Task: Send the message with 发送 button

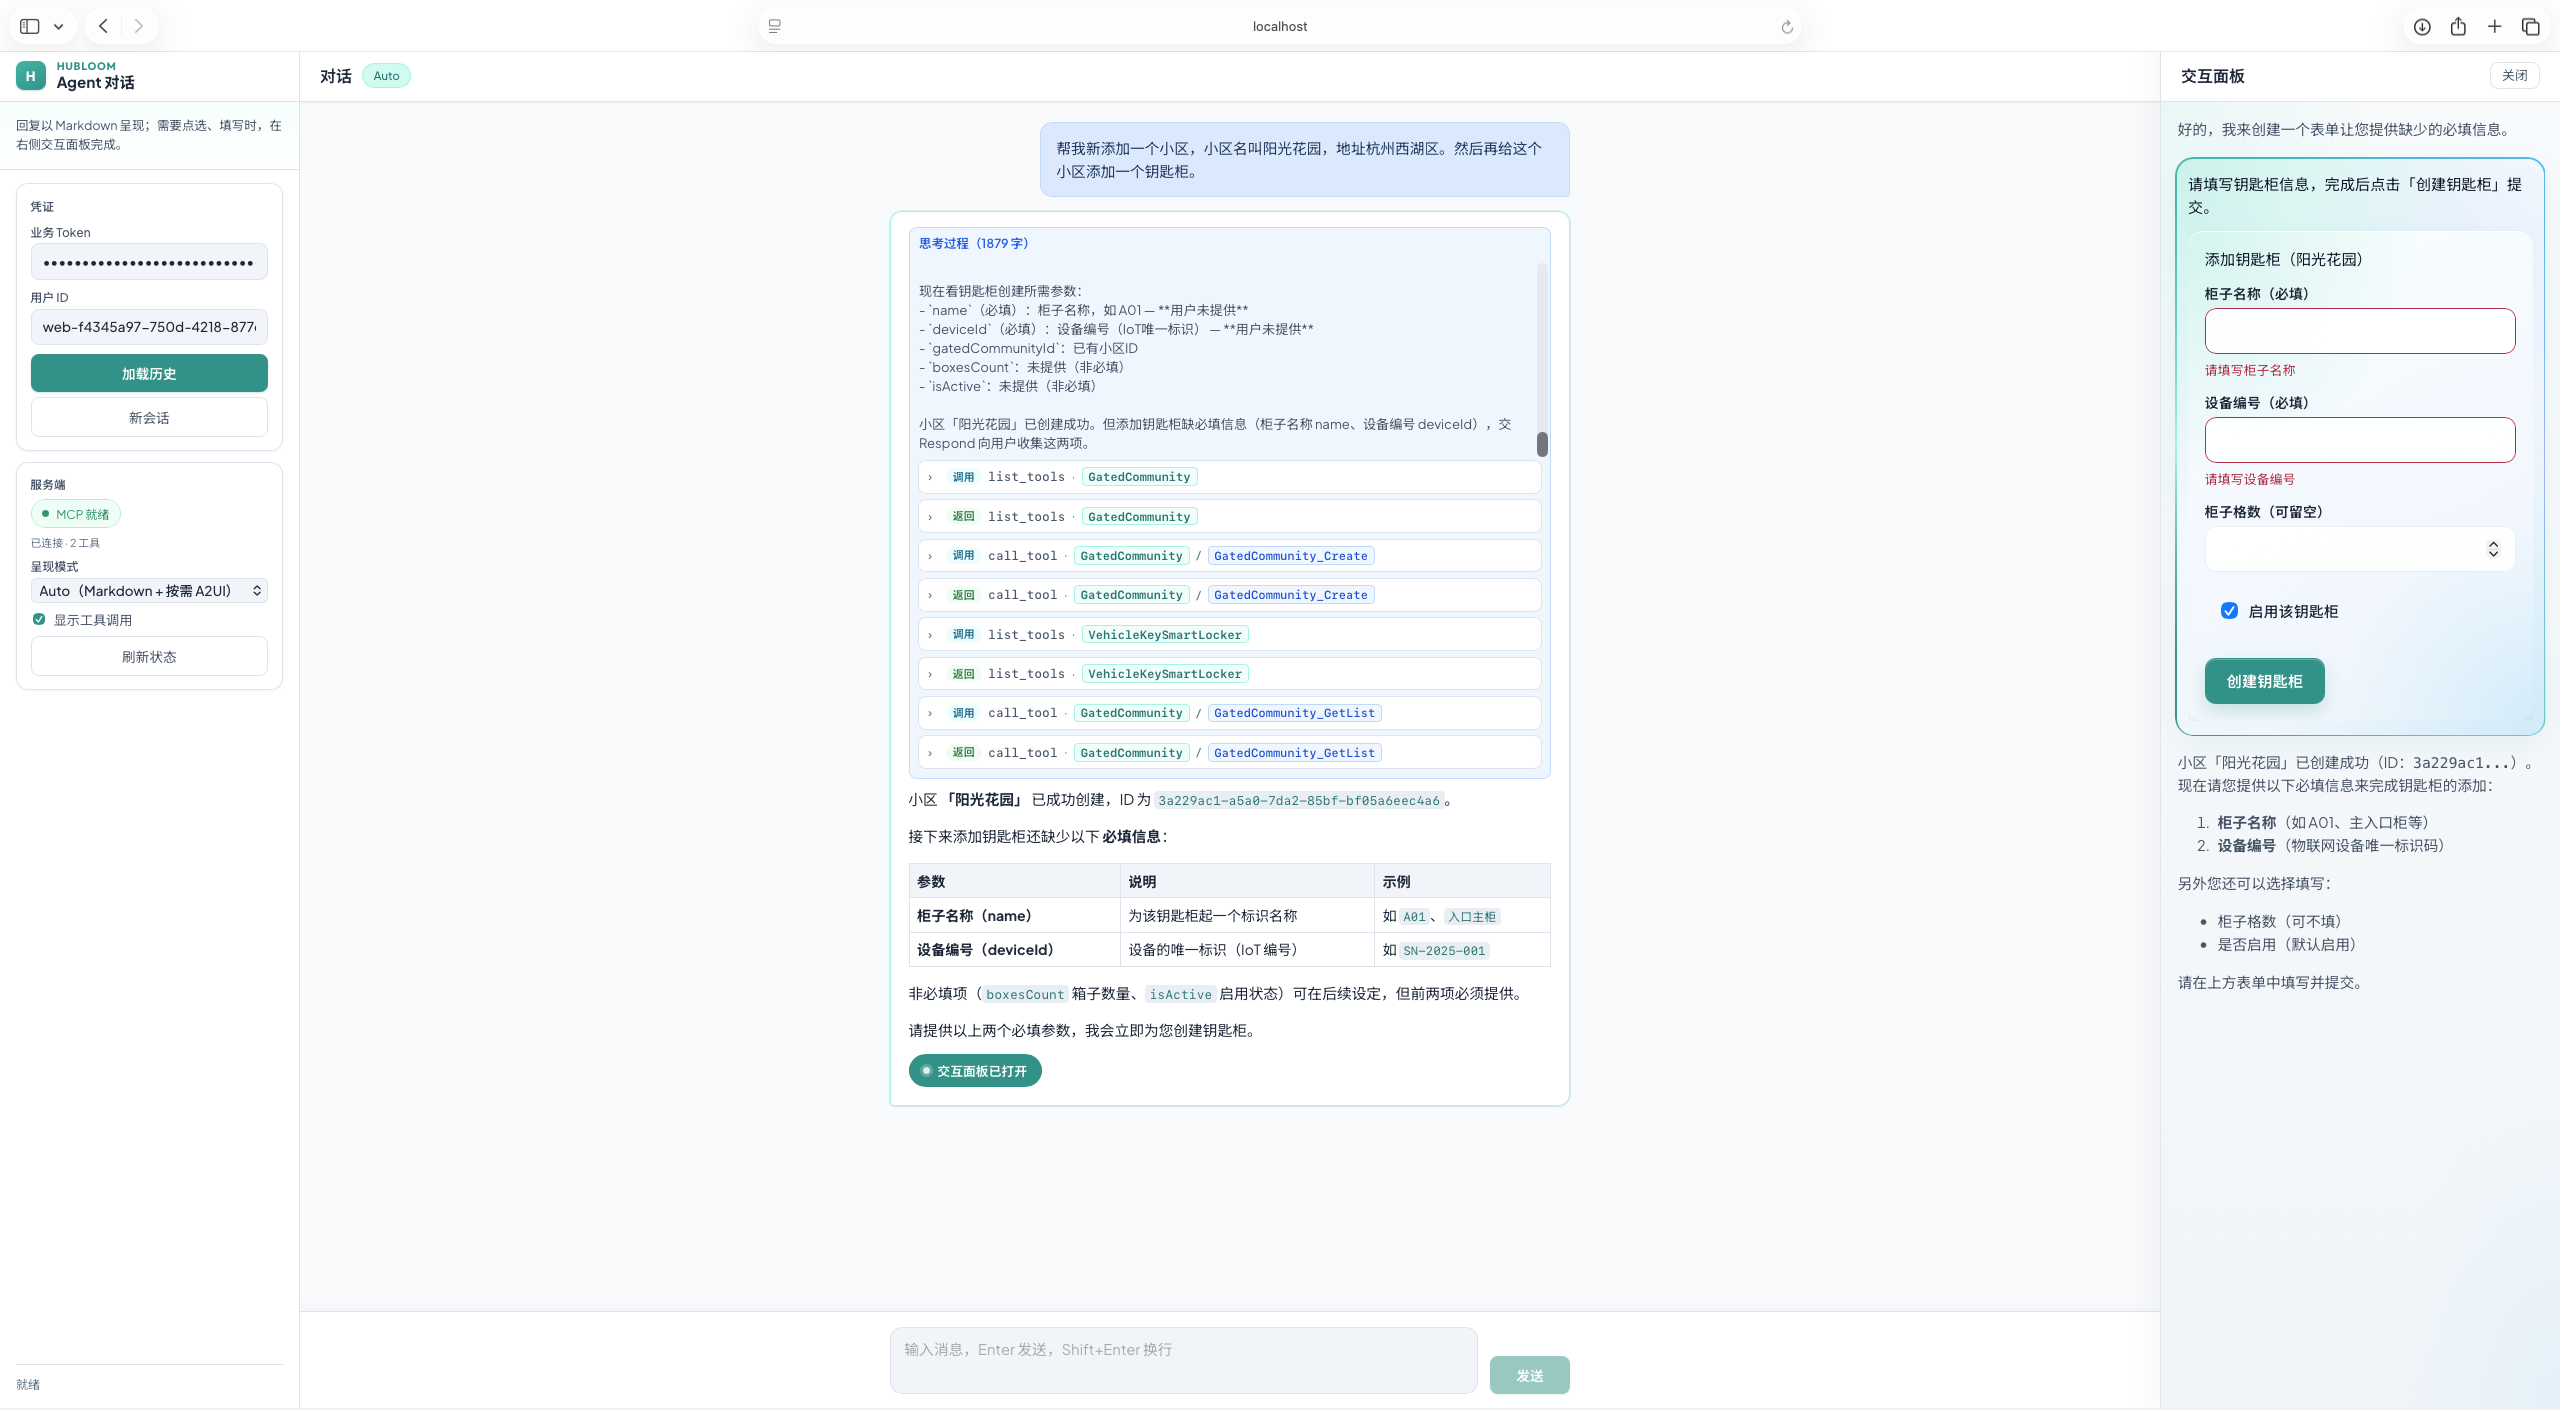Action: click(x=1529, y=1375)
